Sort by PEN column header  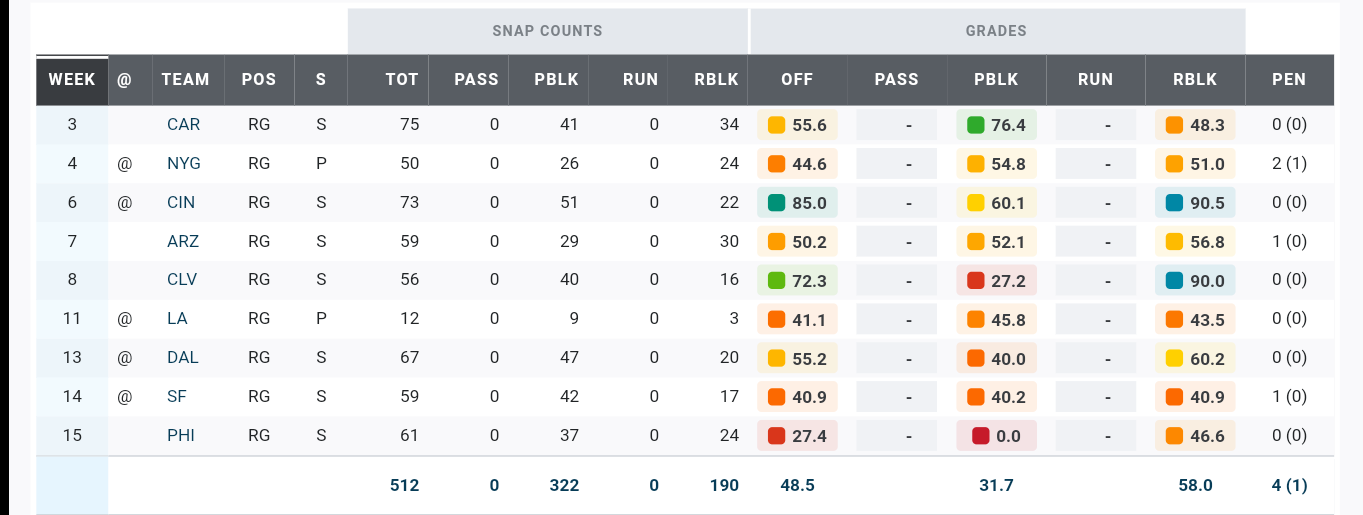click(1289, 80)
